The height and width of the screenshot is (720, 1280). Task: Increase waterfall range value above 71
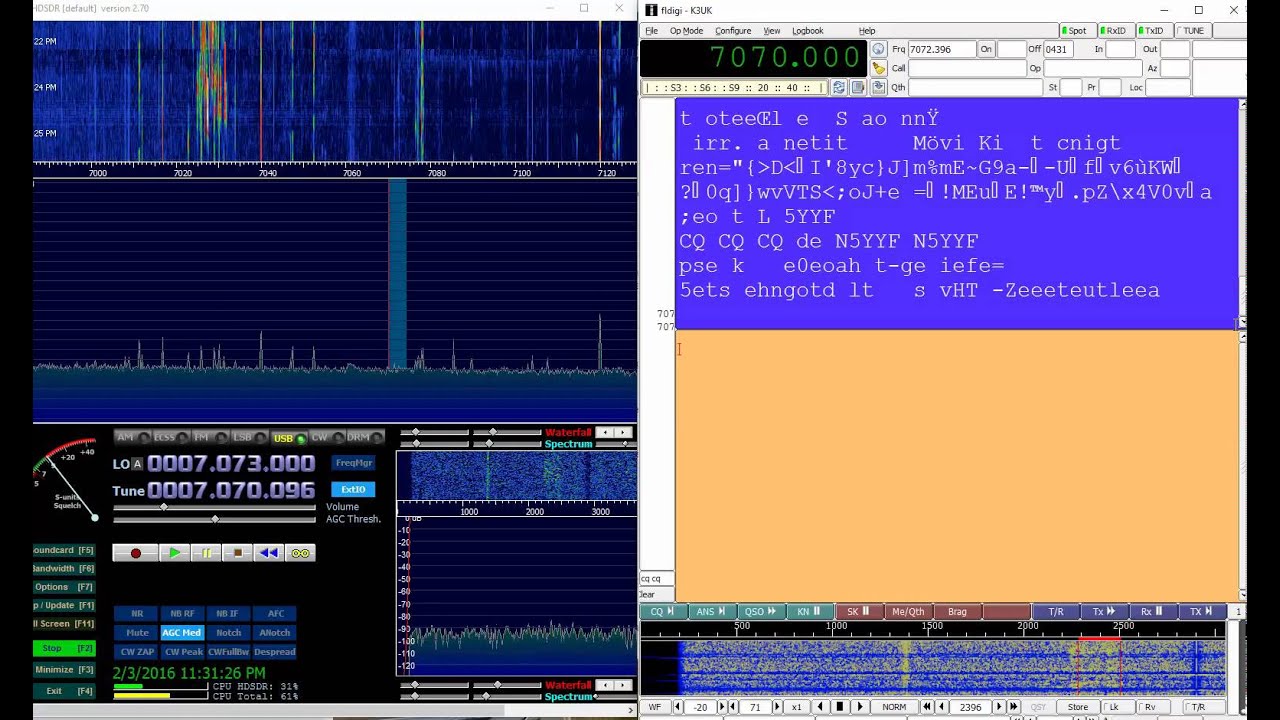click(777, 707)
